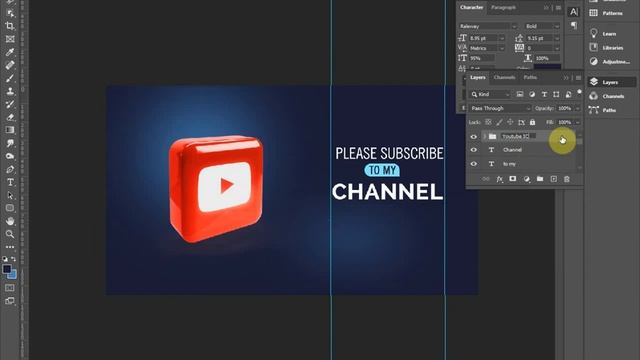
Task: Open the Opacity slider dropdown
Action: point(577,108)
